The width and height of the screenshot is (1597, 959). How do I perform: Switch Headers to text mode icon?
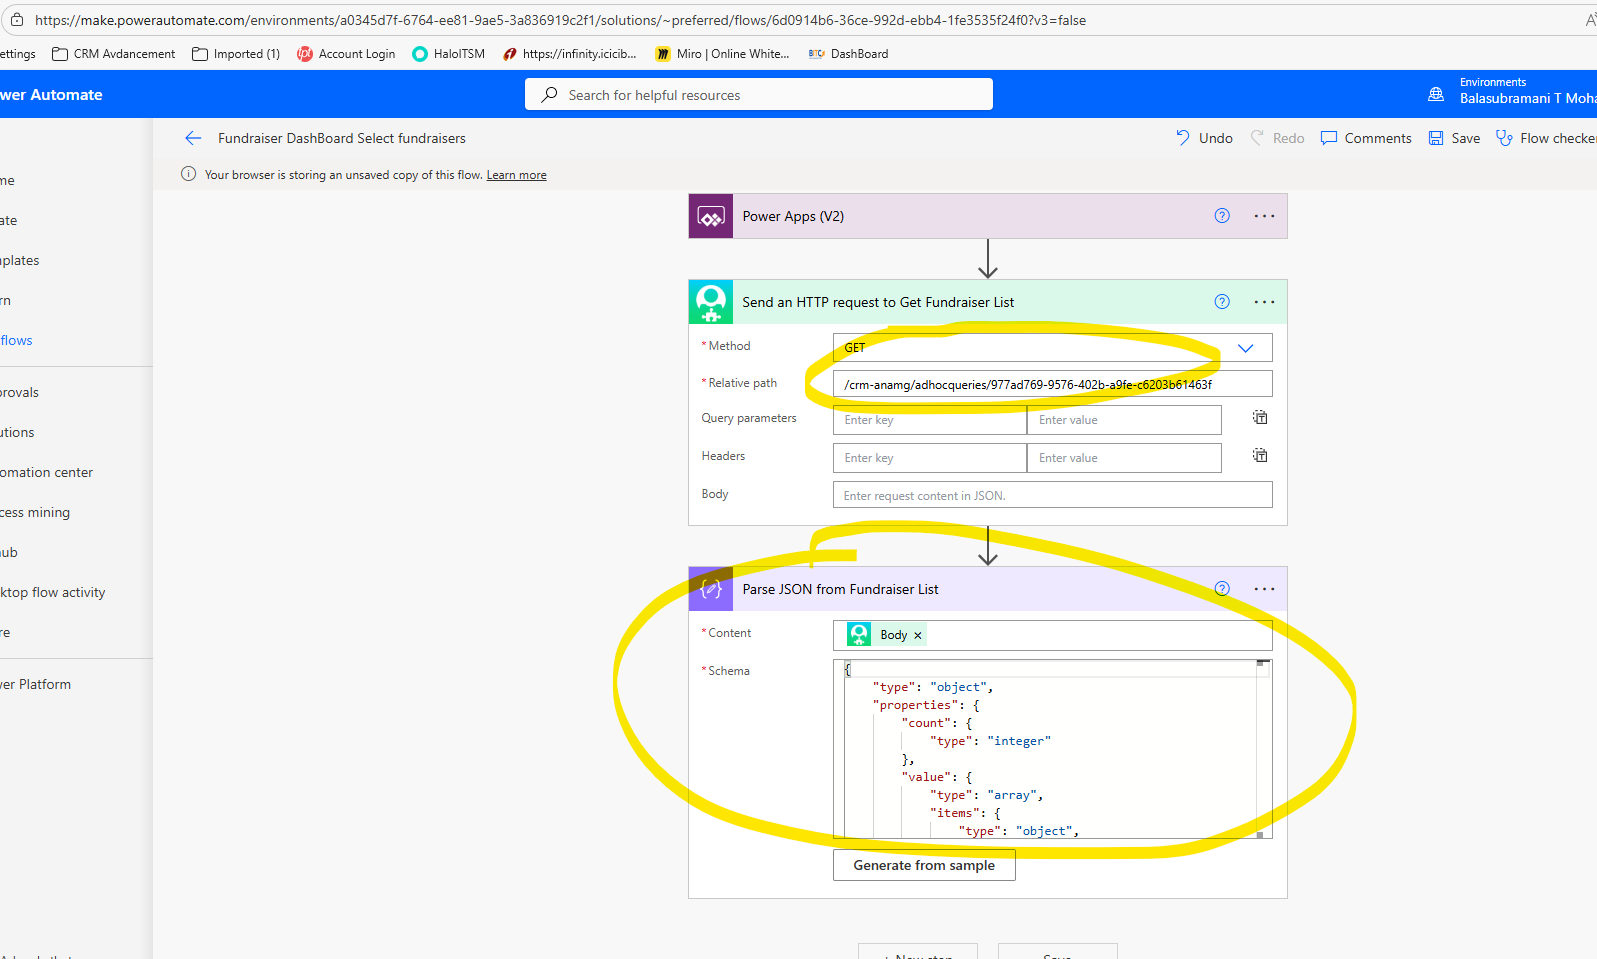1260,455
